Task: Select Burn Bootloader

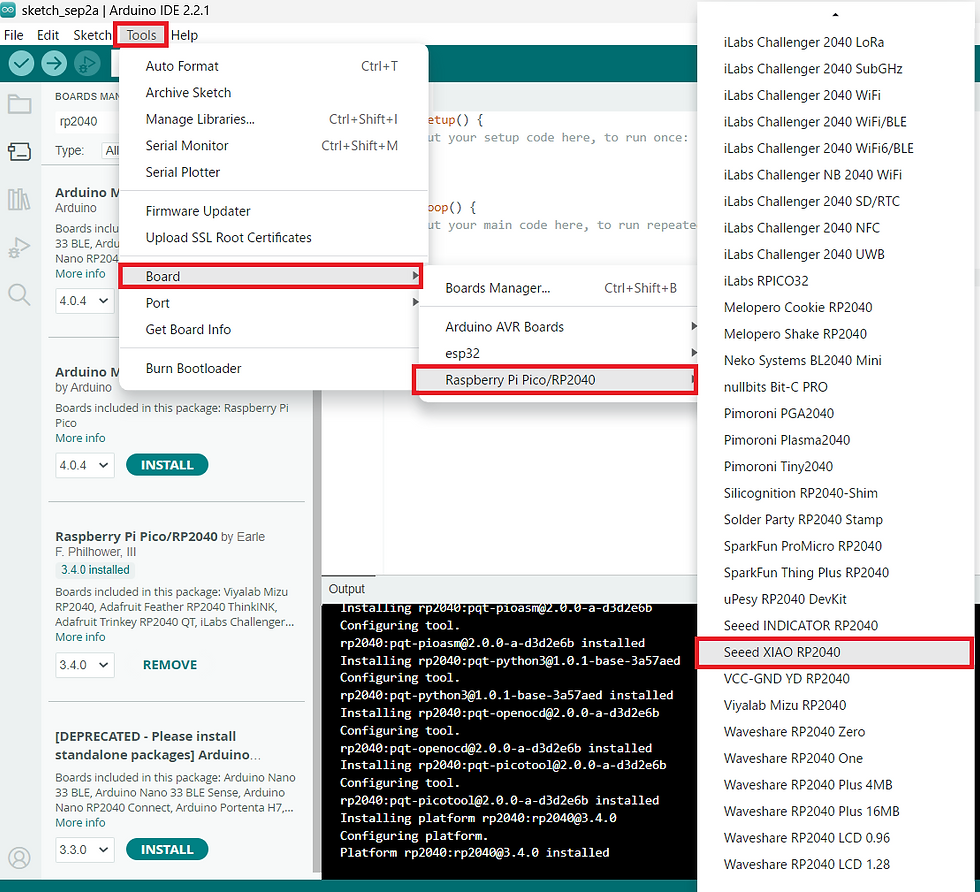Action: (x=271, y=368)
